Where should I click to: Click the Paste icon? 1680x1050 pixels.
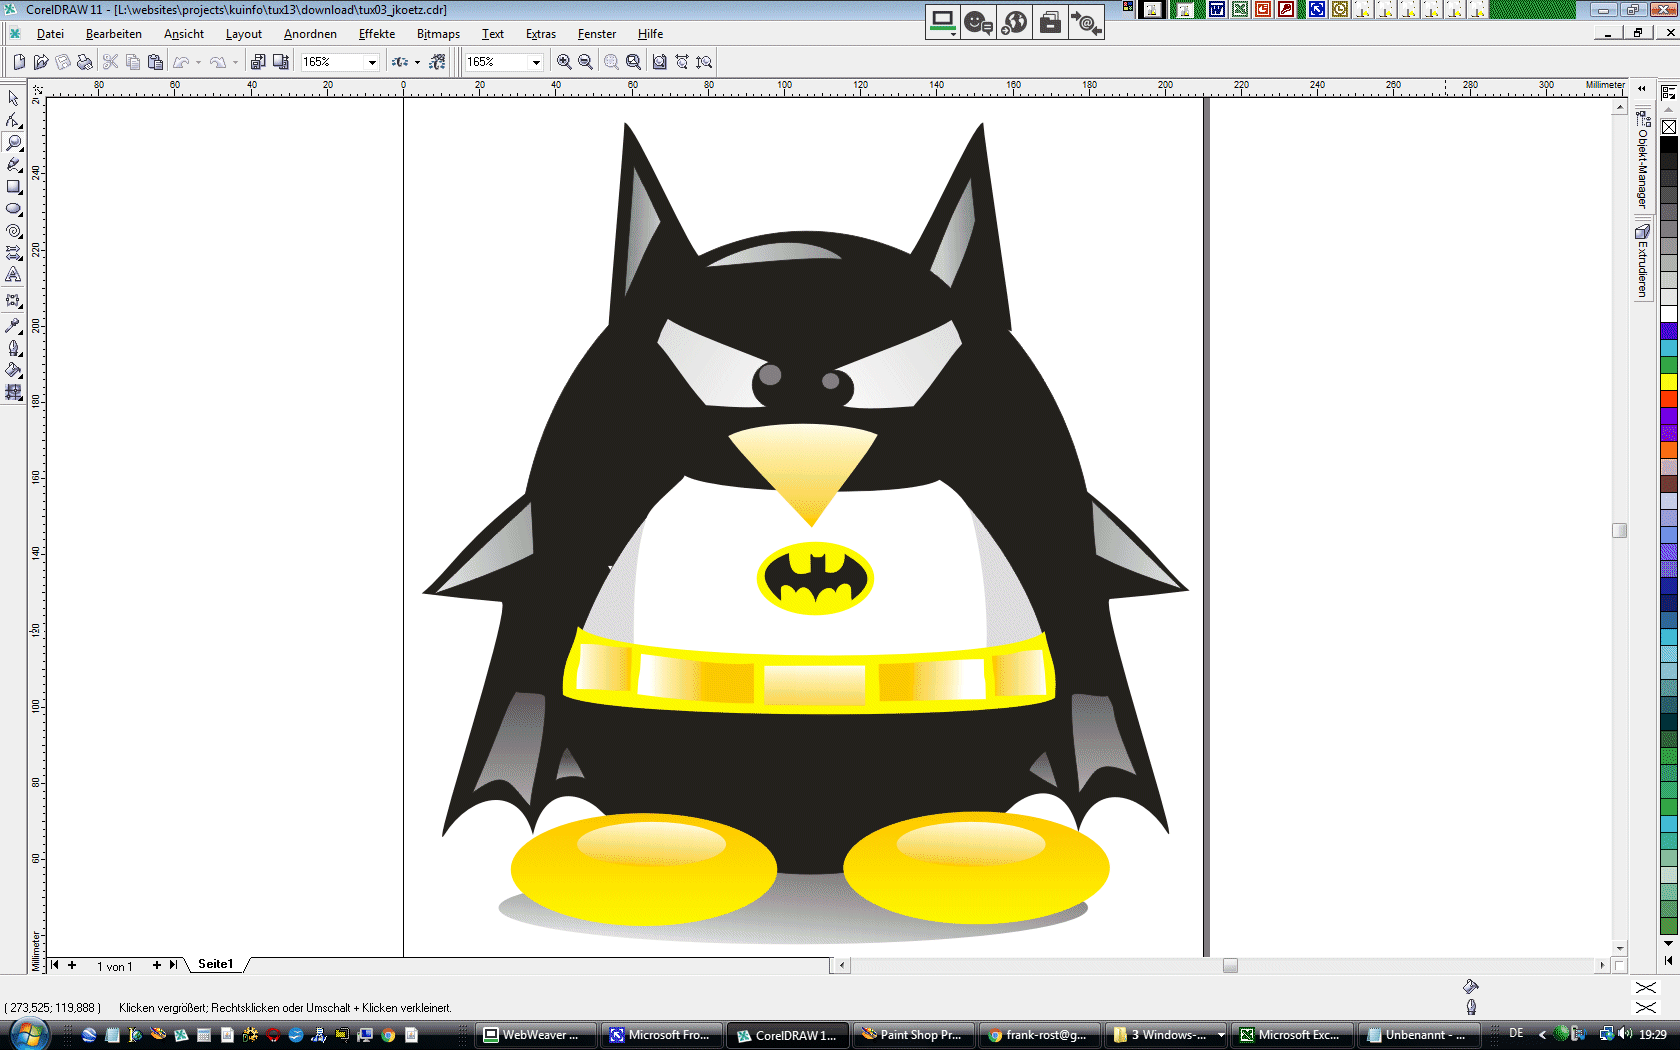point(155,62)
